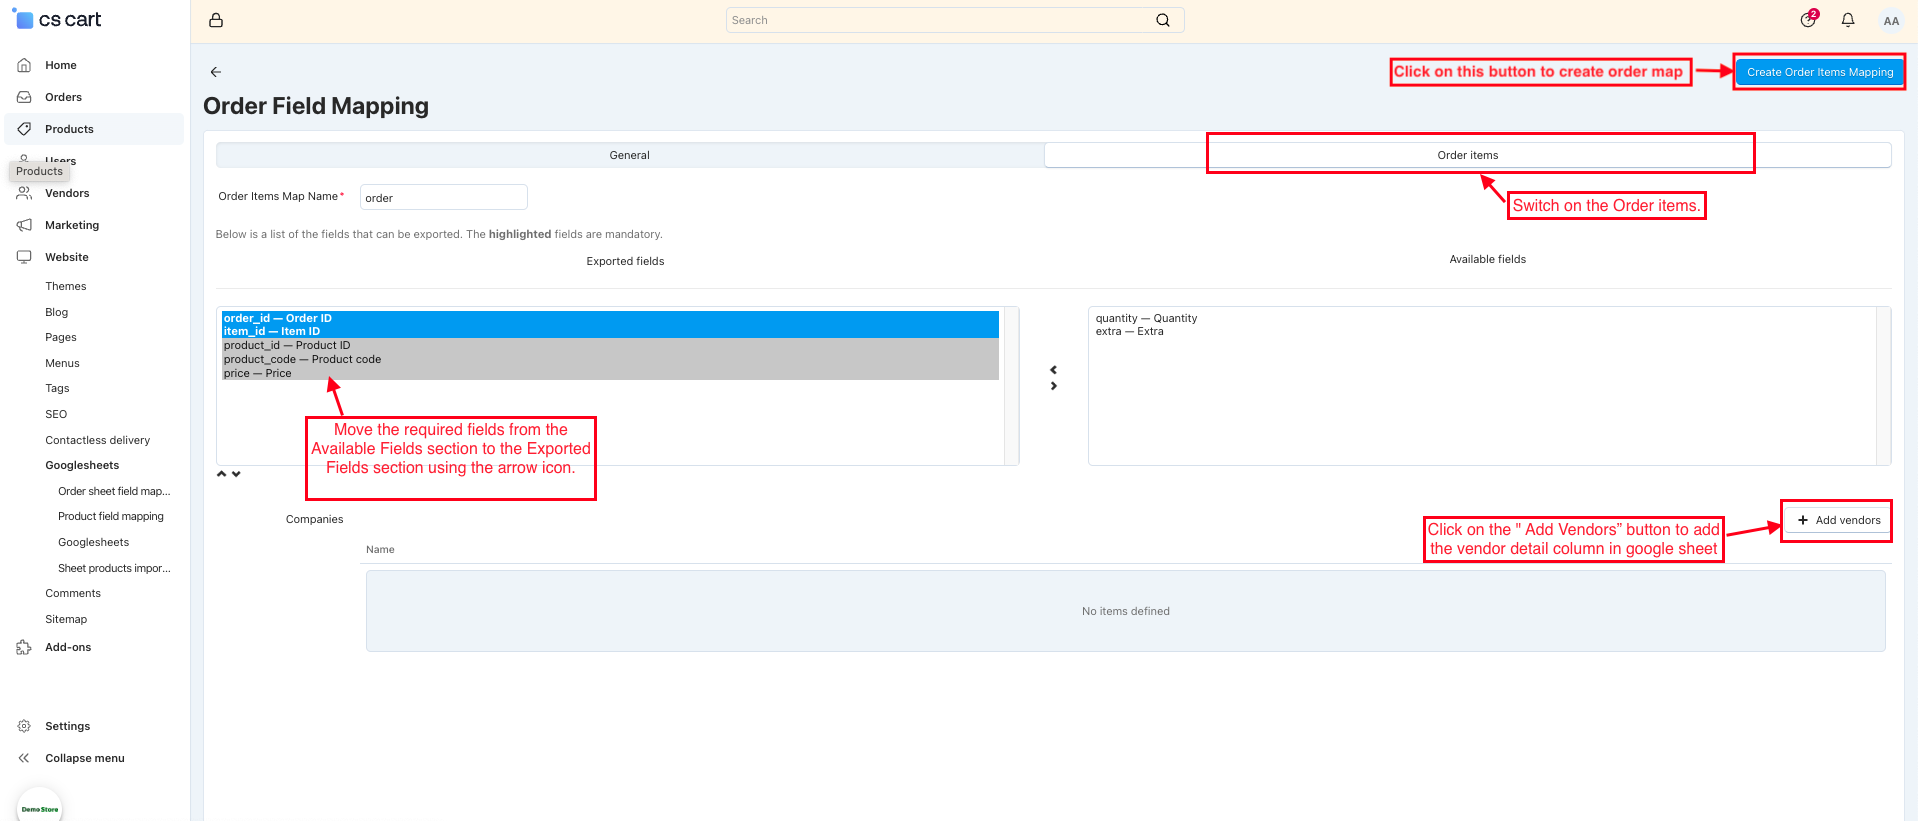Open Tags submenu link
The image size is (1918, 821).
tap(57, 388)
